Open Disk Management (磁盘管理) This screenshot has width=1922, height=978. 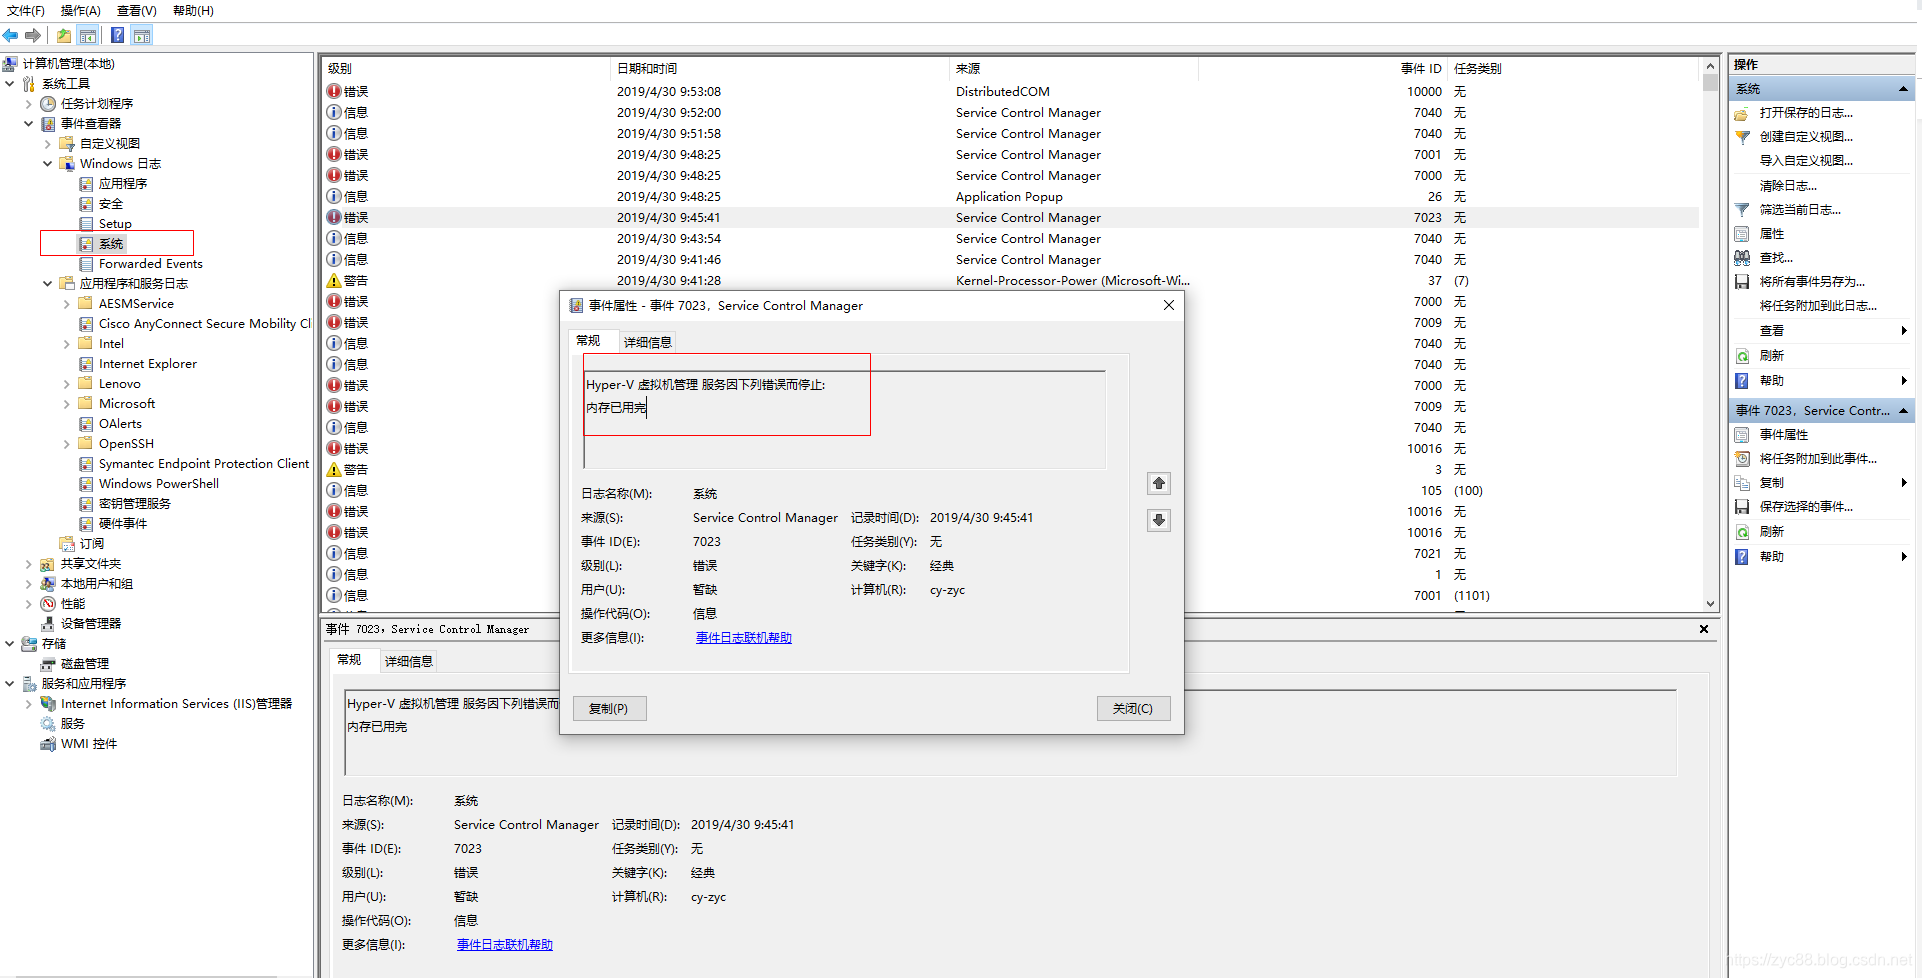pyautogui.click(x=84, y=664)
